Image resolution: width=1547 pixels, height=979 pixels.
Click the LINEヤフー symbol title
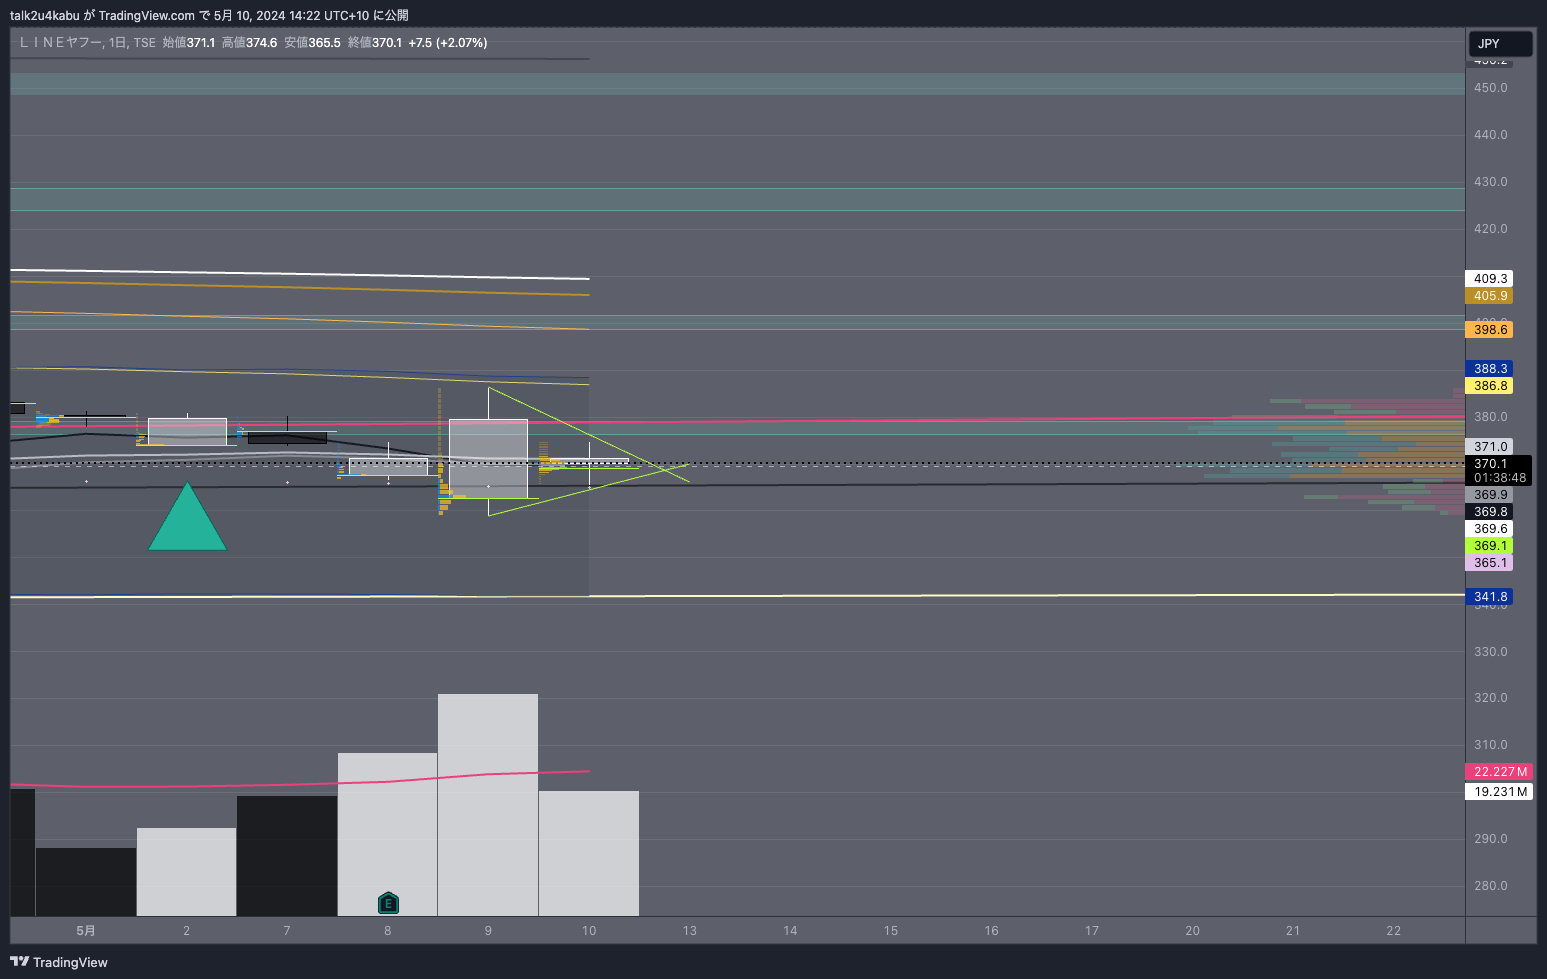click(x=60, y=43)
